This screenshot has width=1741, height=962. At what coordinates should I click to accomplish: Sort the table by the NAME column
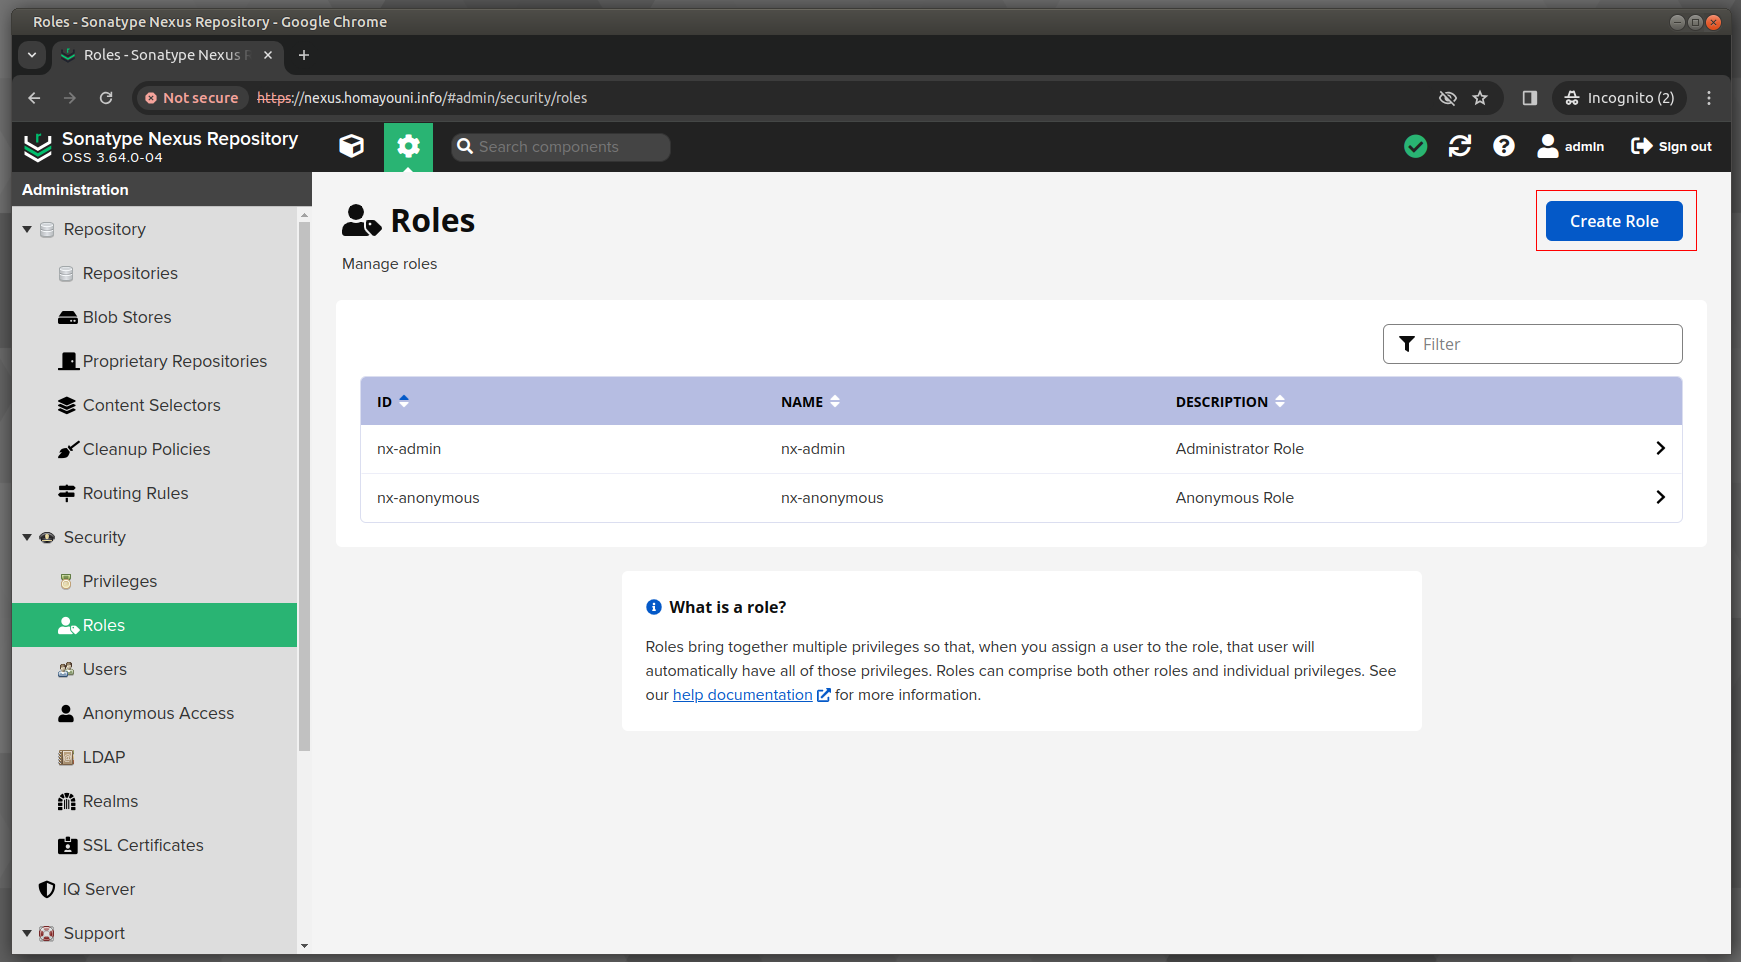pyautogui.click(x=810, y=401)
